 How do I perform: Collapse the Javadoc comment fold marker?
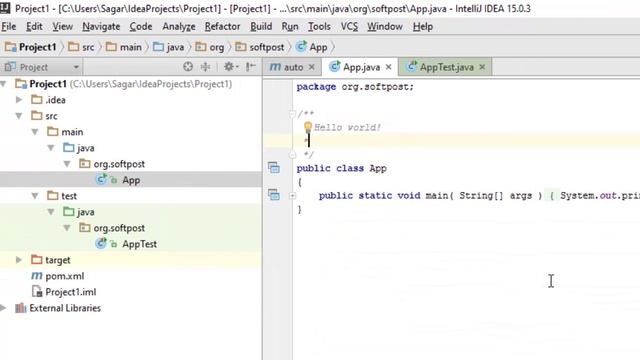click(x=292, y=114)
